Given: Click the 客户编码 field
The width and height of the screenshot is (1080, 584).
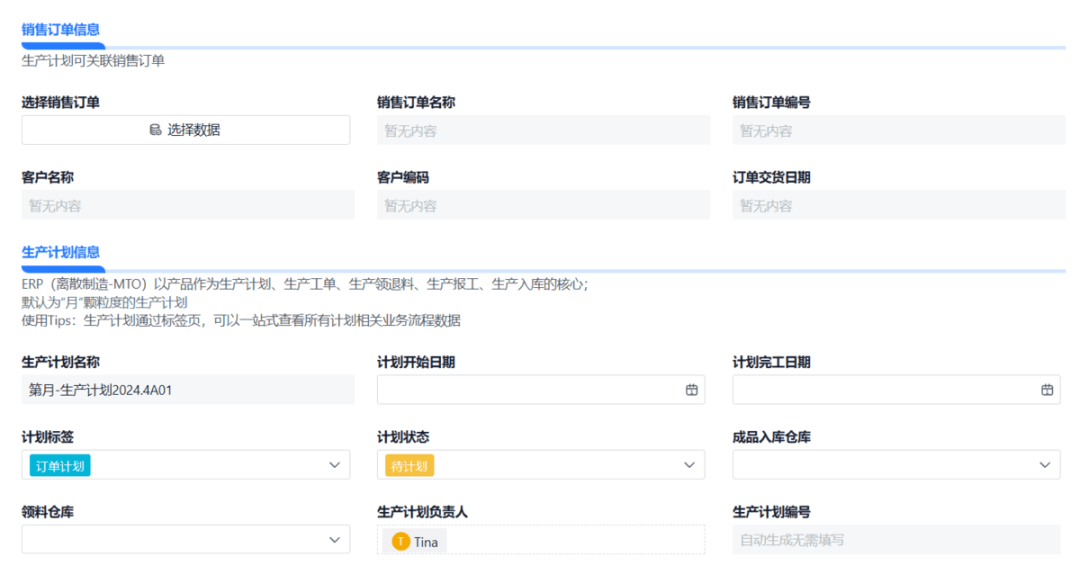Looking at the screenshot, I should pyautogui.click(x=543, y=205).
